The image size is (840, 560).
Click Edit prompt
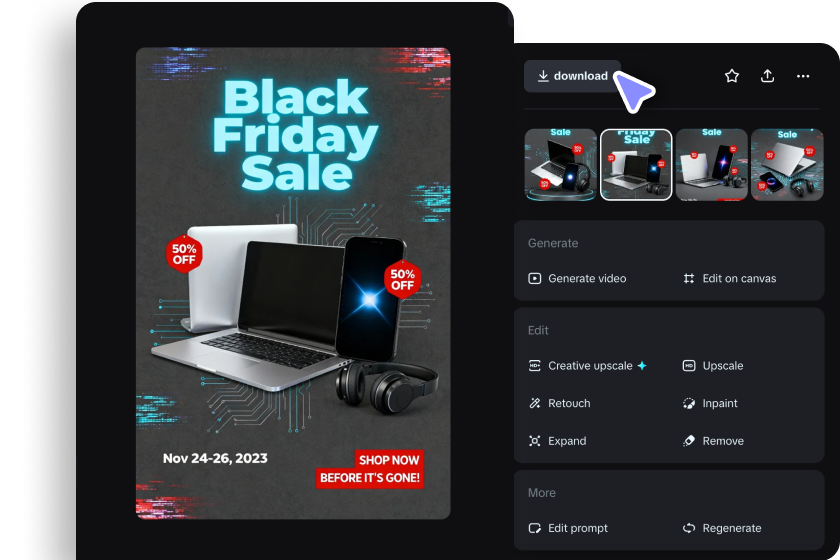click(568, 528)
